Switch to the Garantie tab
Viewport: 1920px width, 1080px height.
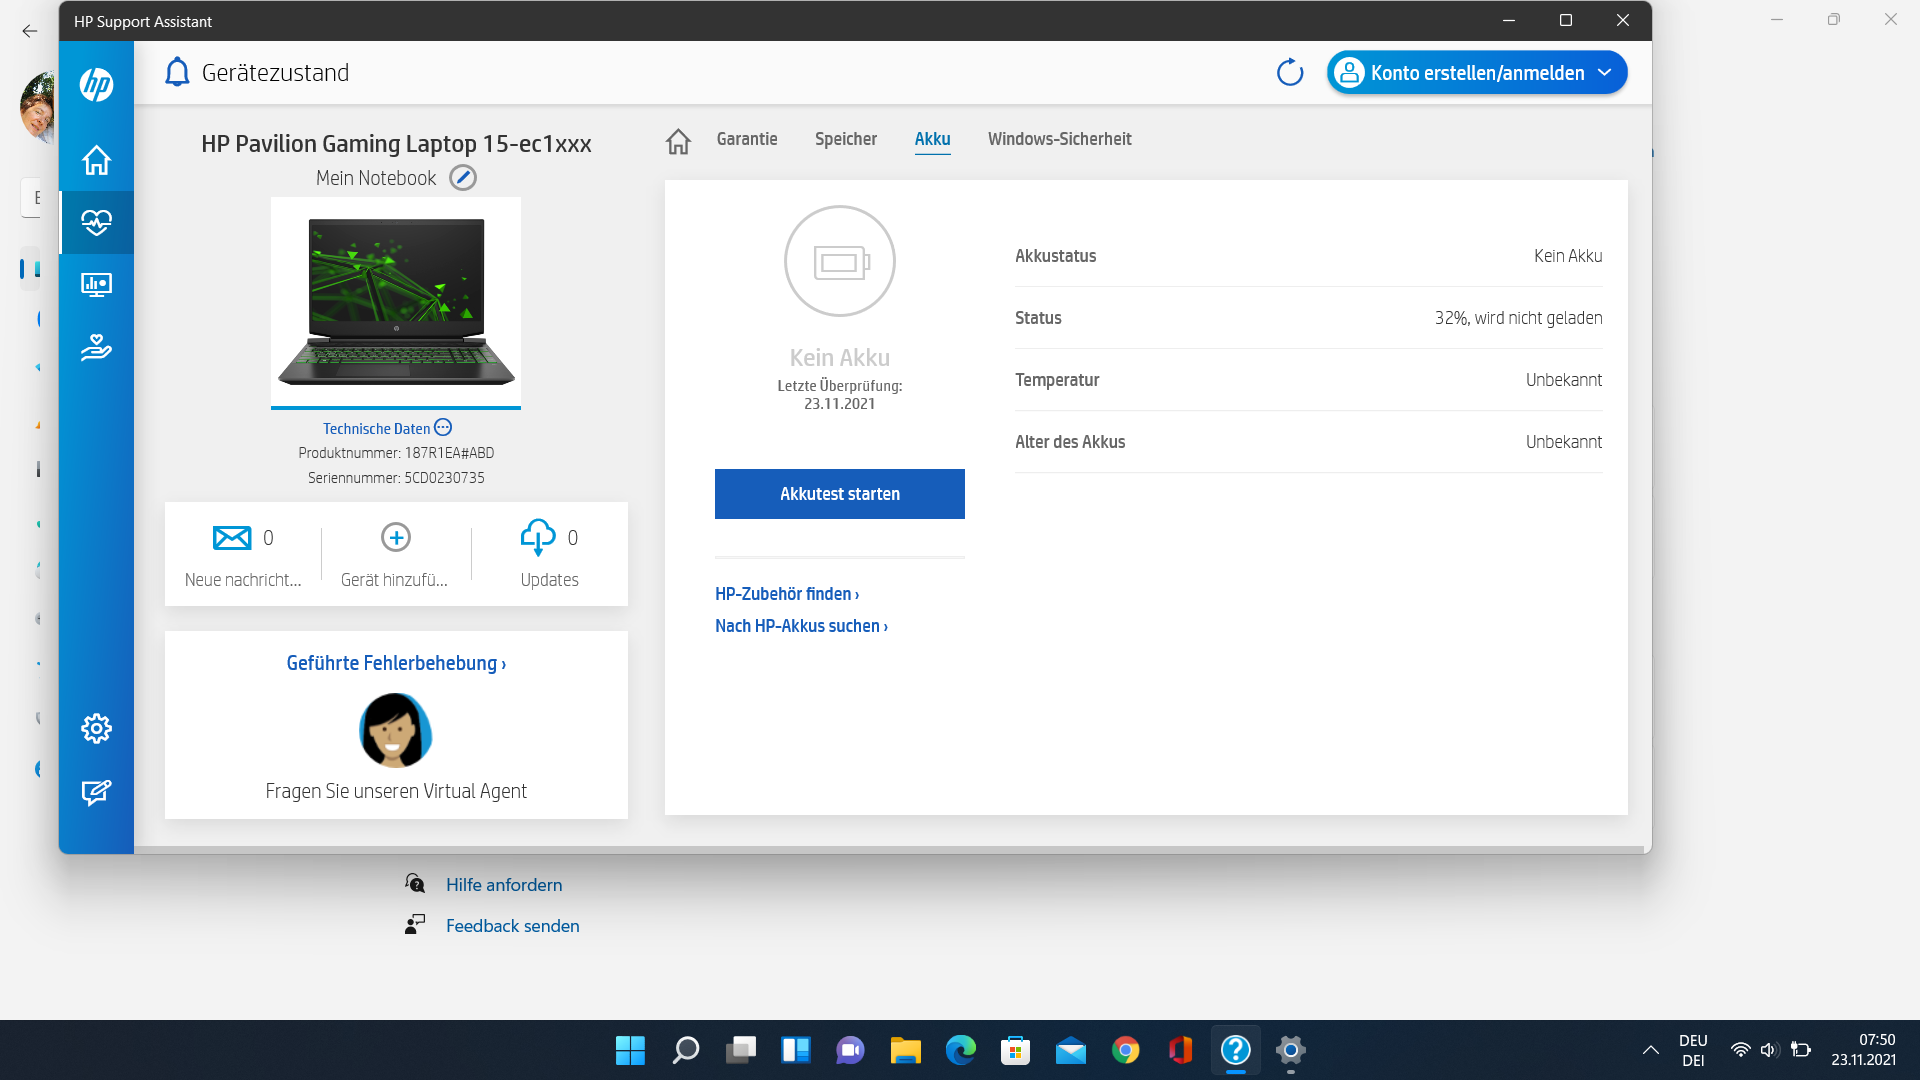(746, 139)
